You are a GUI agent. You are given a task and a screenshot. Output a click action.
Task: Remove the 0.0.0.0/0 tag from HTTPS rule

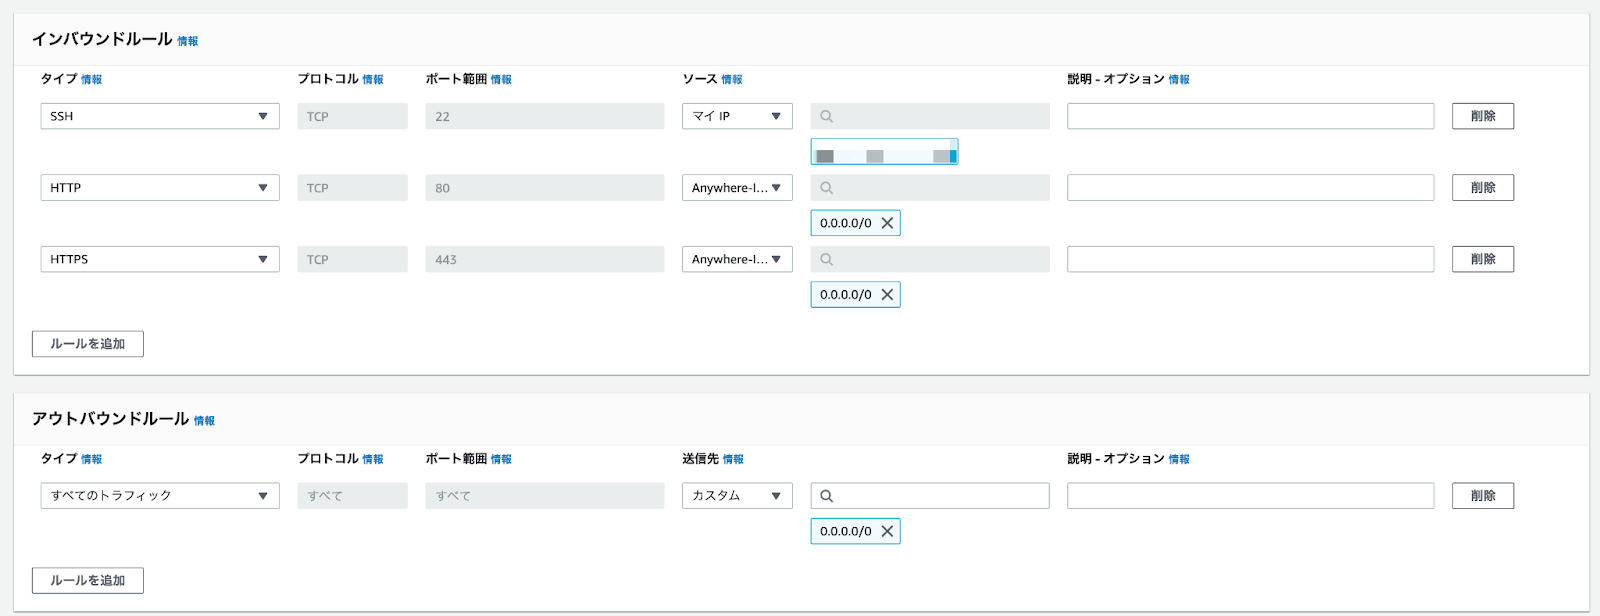887,295
